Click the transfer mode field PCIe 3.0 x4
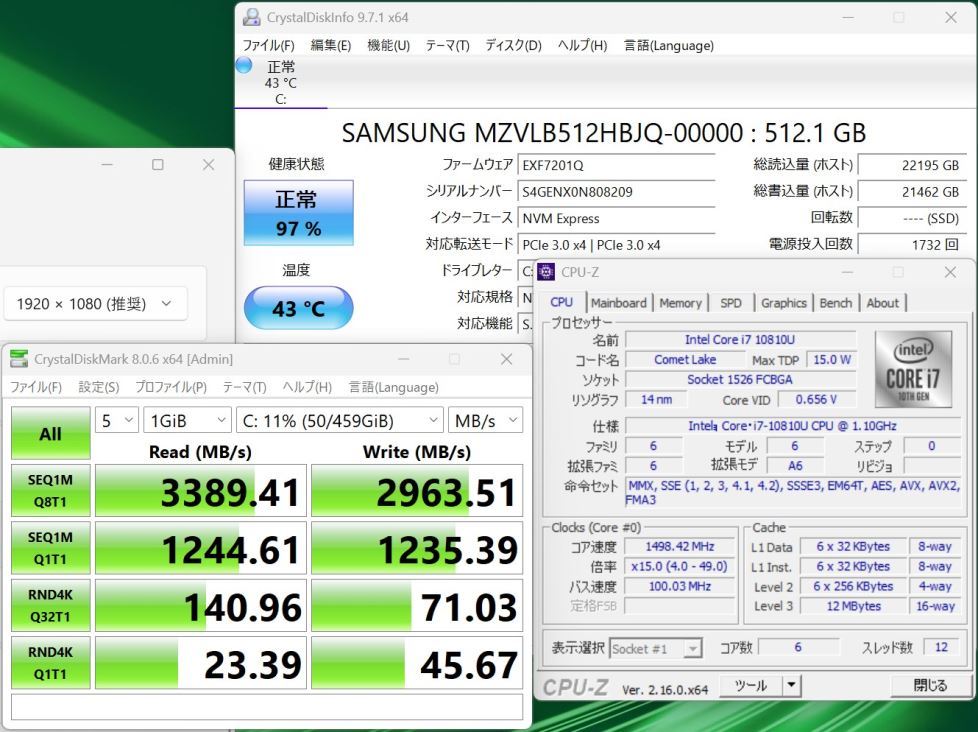978x732 pixels. tap(616, 245)
